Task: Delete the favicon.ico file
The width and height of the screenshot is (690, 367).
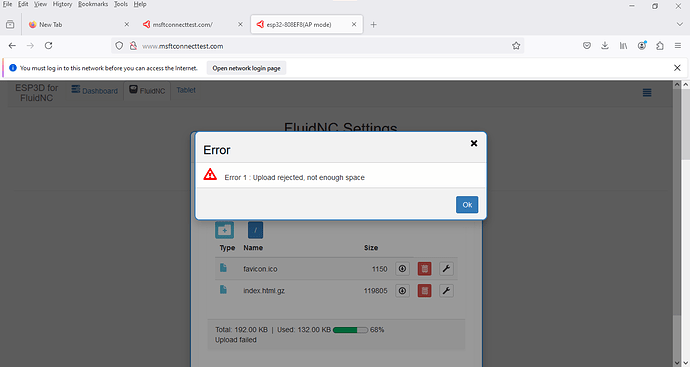Action: (424, 269)
